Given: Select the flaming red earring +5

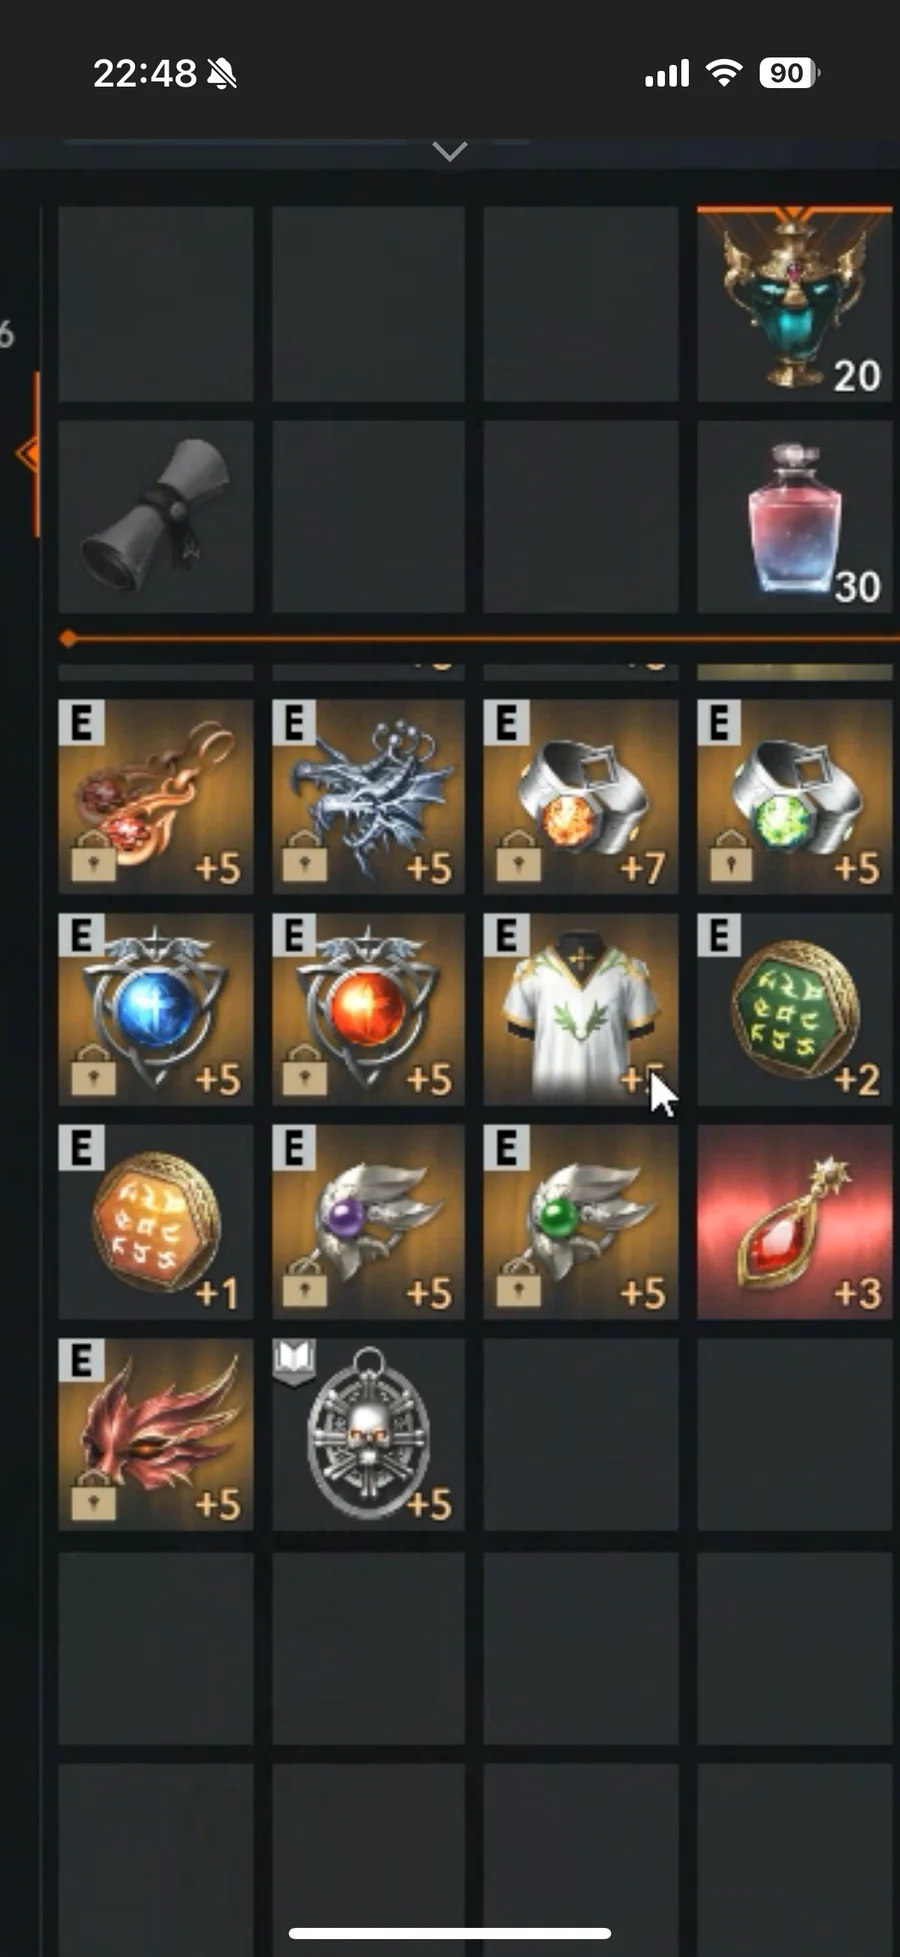Looking at the screenshot, I should click(x=156, y=796).
